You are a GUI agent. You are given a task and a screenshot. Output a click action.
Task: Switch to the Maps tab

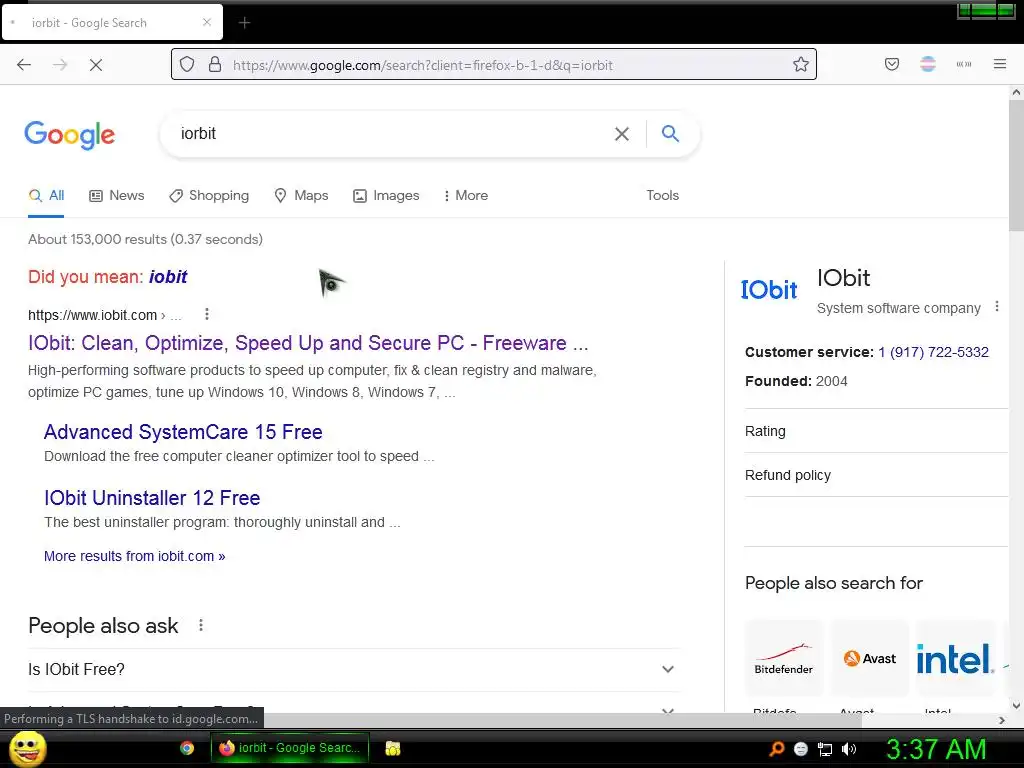pos(301,195)
